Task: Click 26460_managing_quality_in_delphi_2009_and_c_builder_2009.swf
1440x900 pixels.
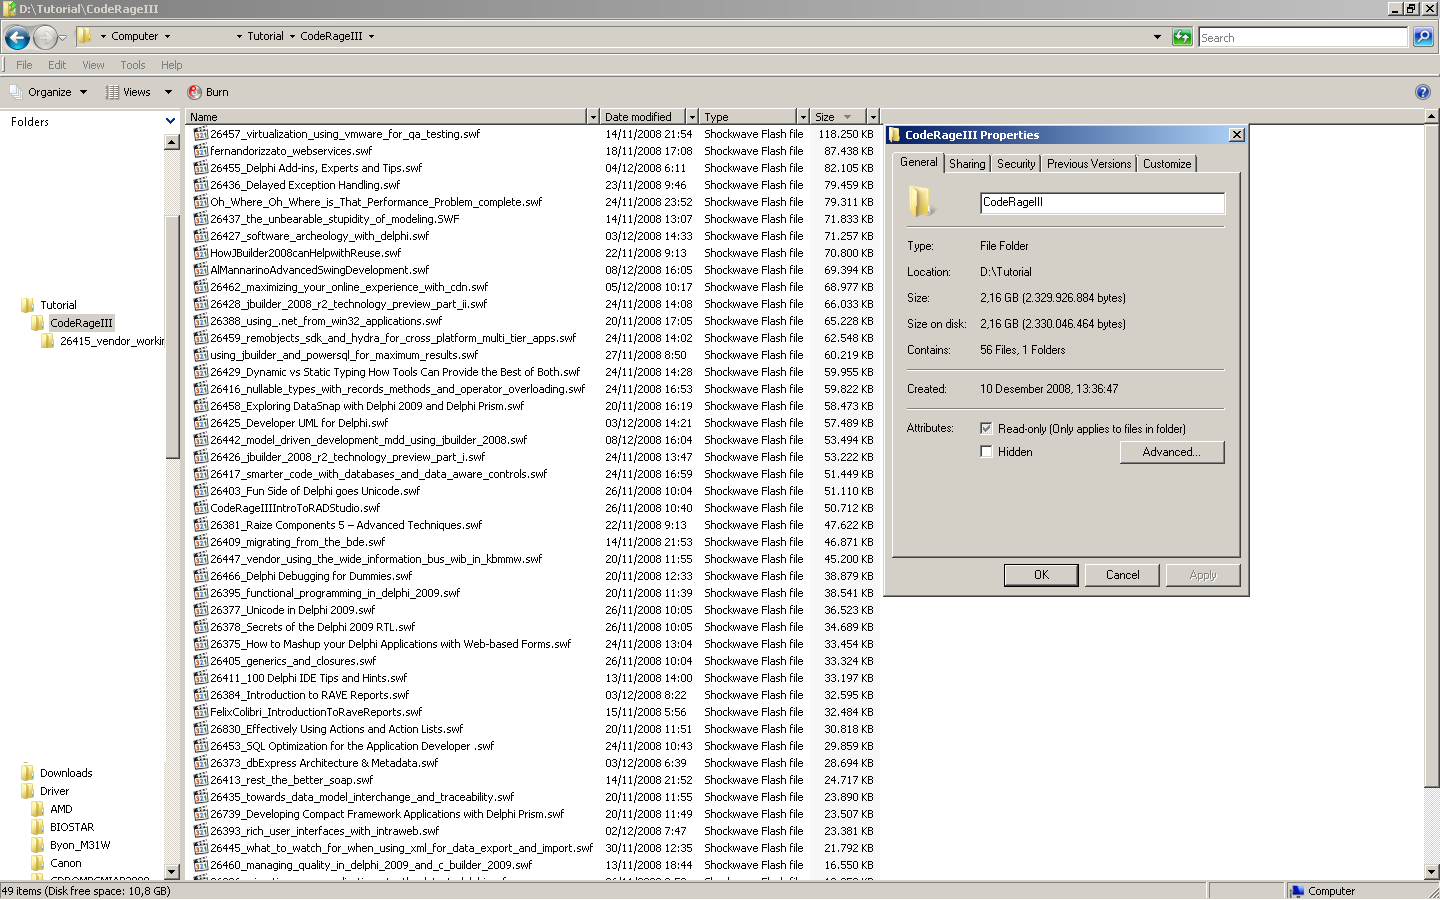Action: tap(371, 865)
